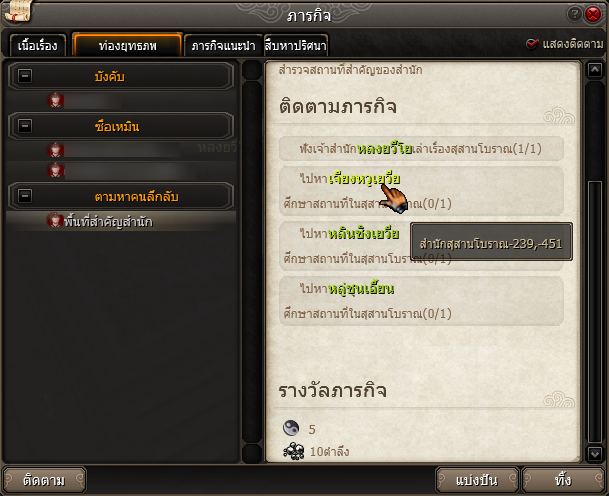Screen dimensions: 609x496
Task: Click the หลู่ชุนเอี้ยน NPC link
Action: tap(361, 289)
